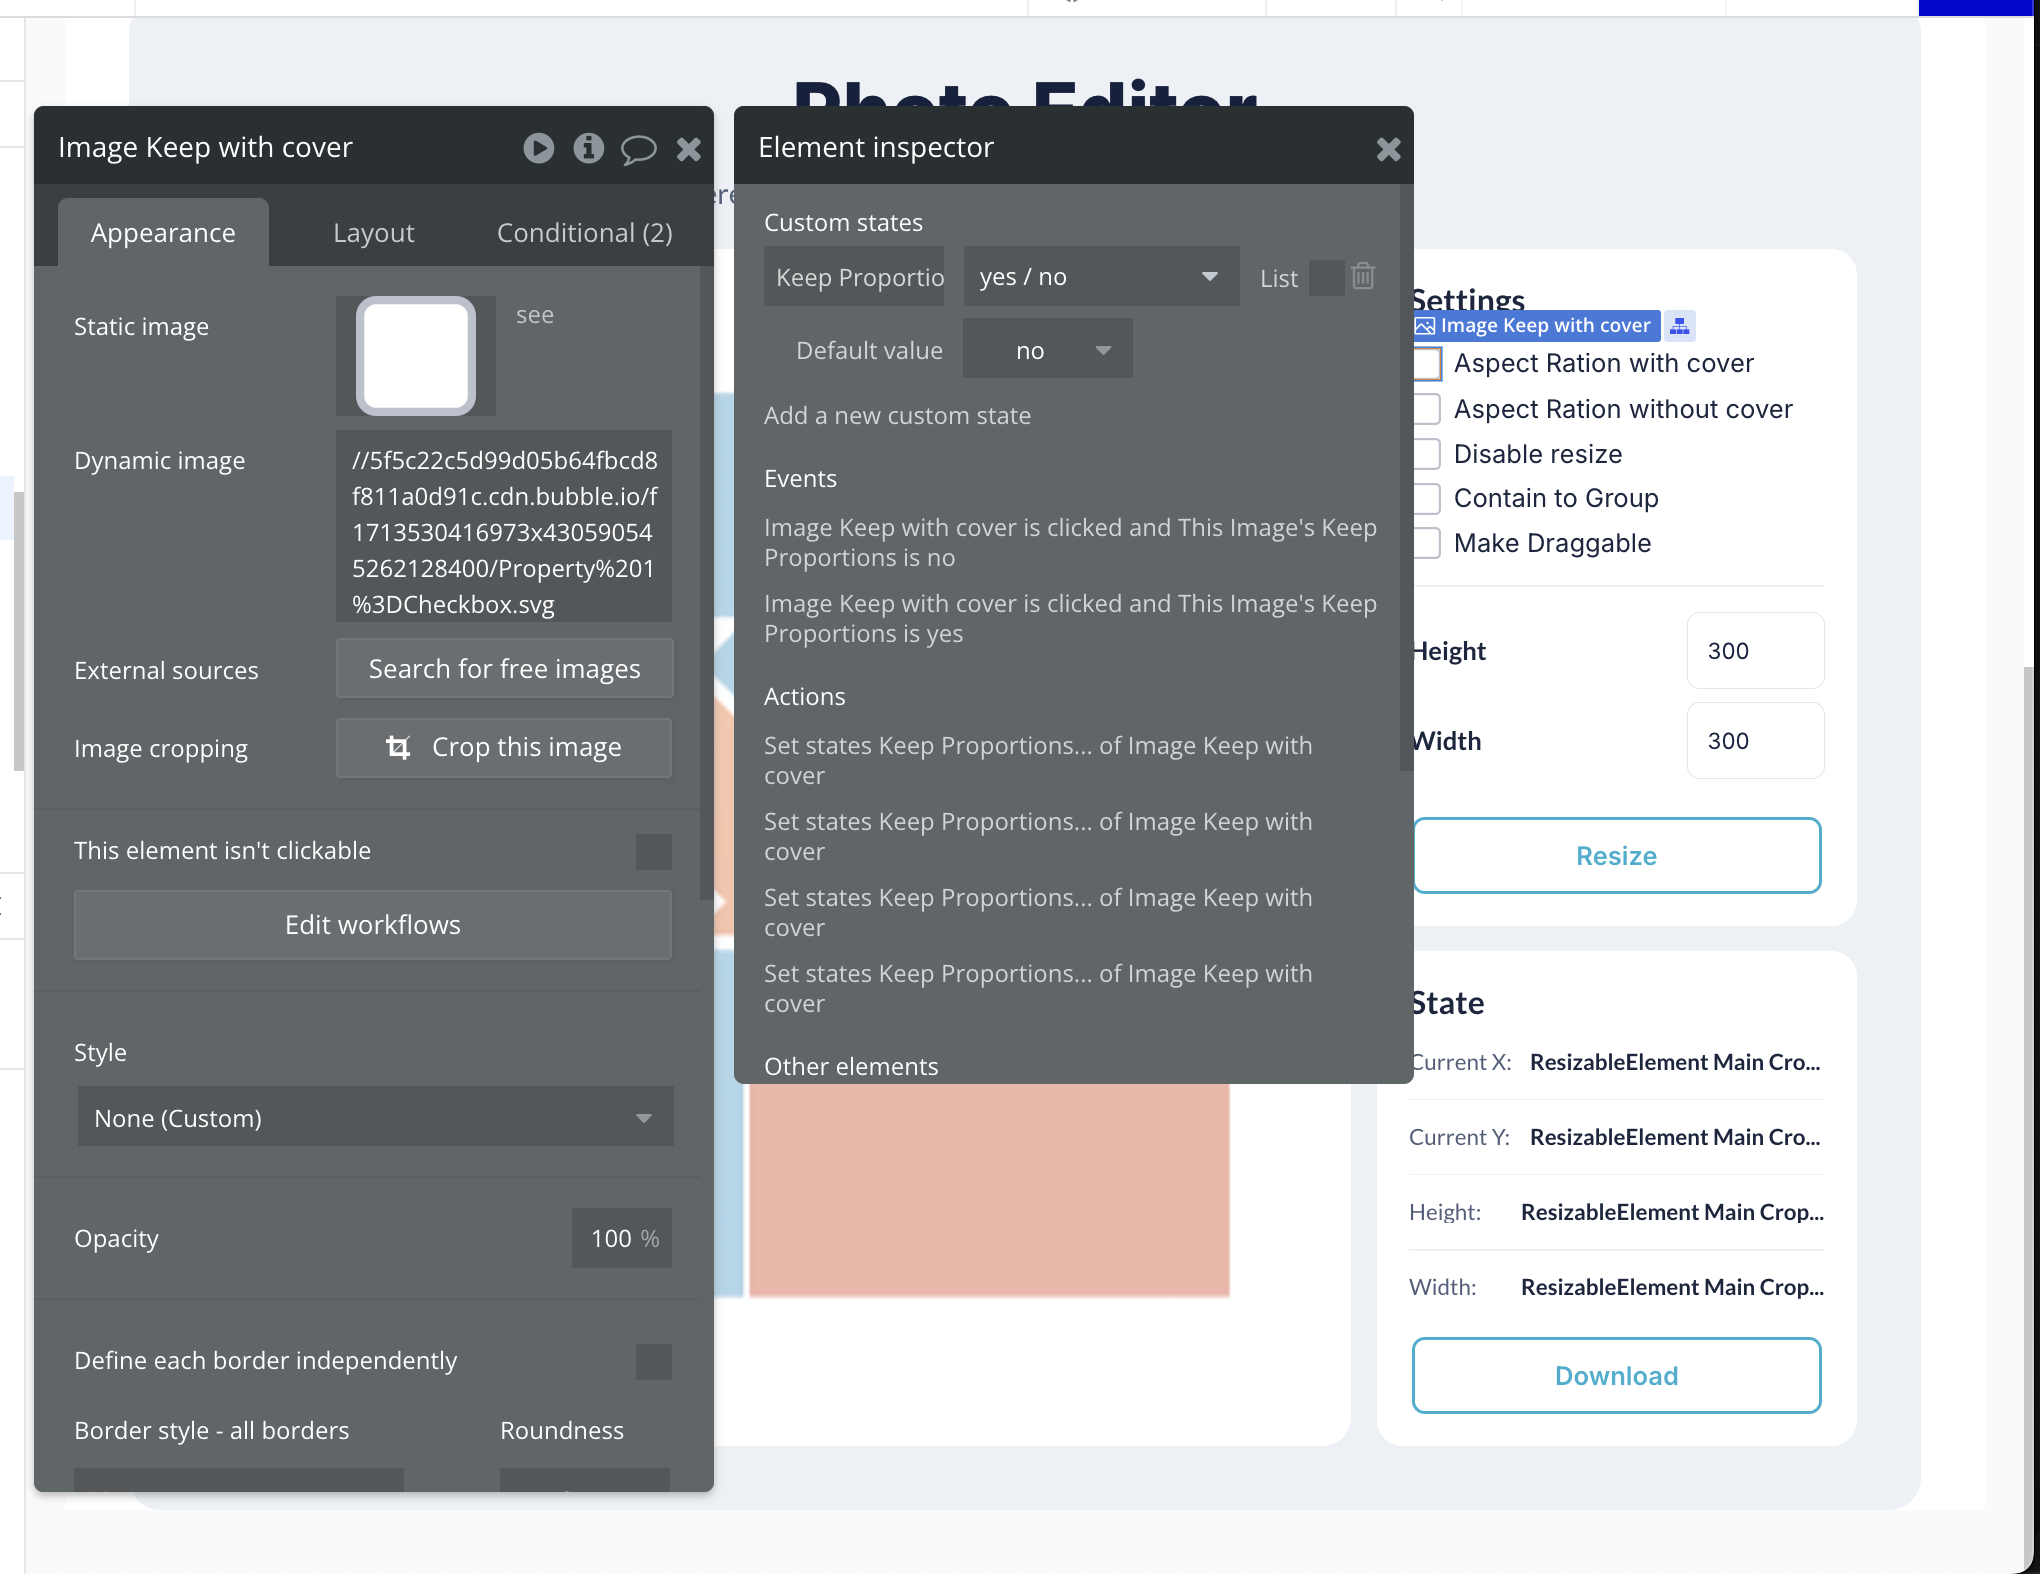Expand the Style 'None (Custom)' dropdown
The width and height of the screenshot is (2040, 1574).
[x=375, y=1117]
